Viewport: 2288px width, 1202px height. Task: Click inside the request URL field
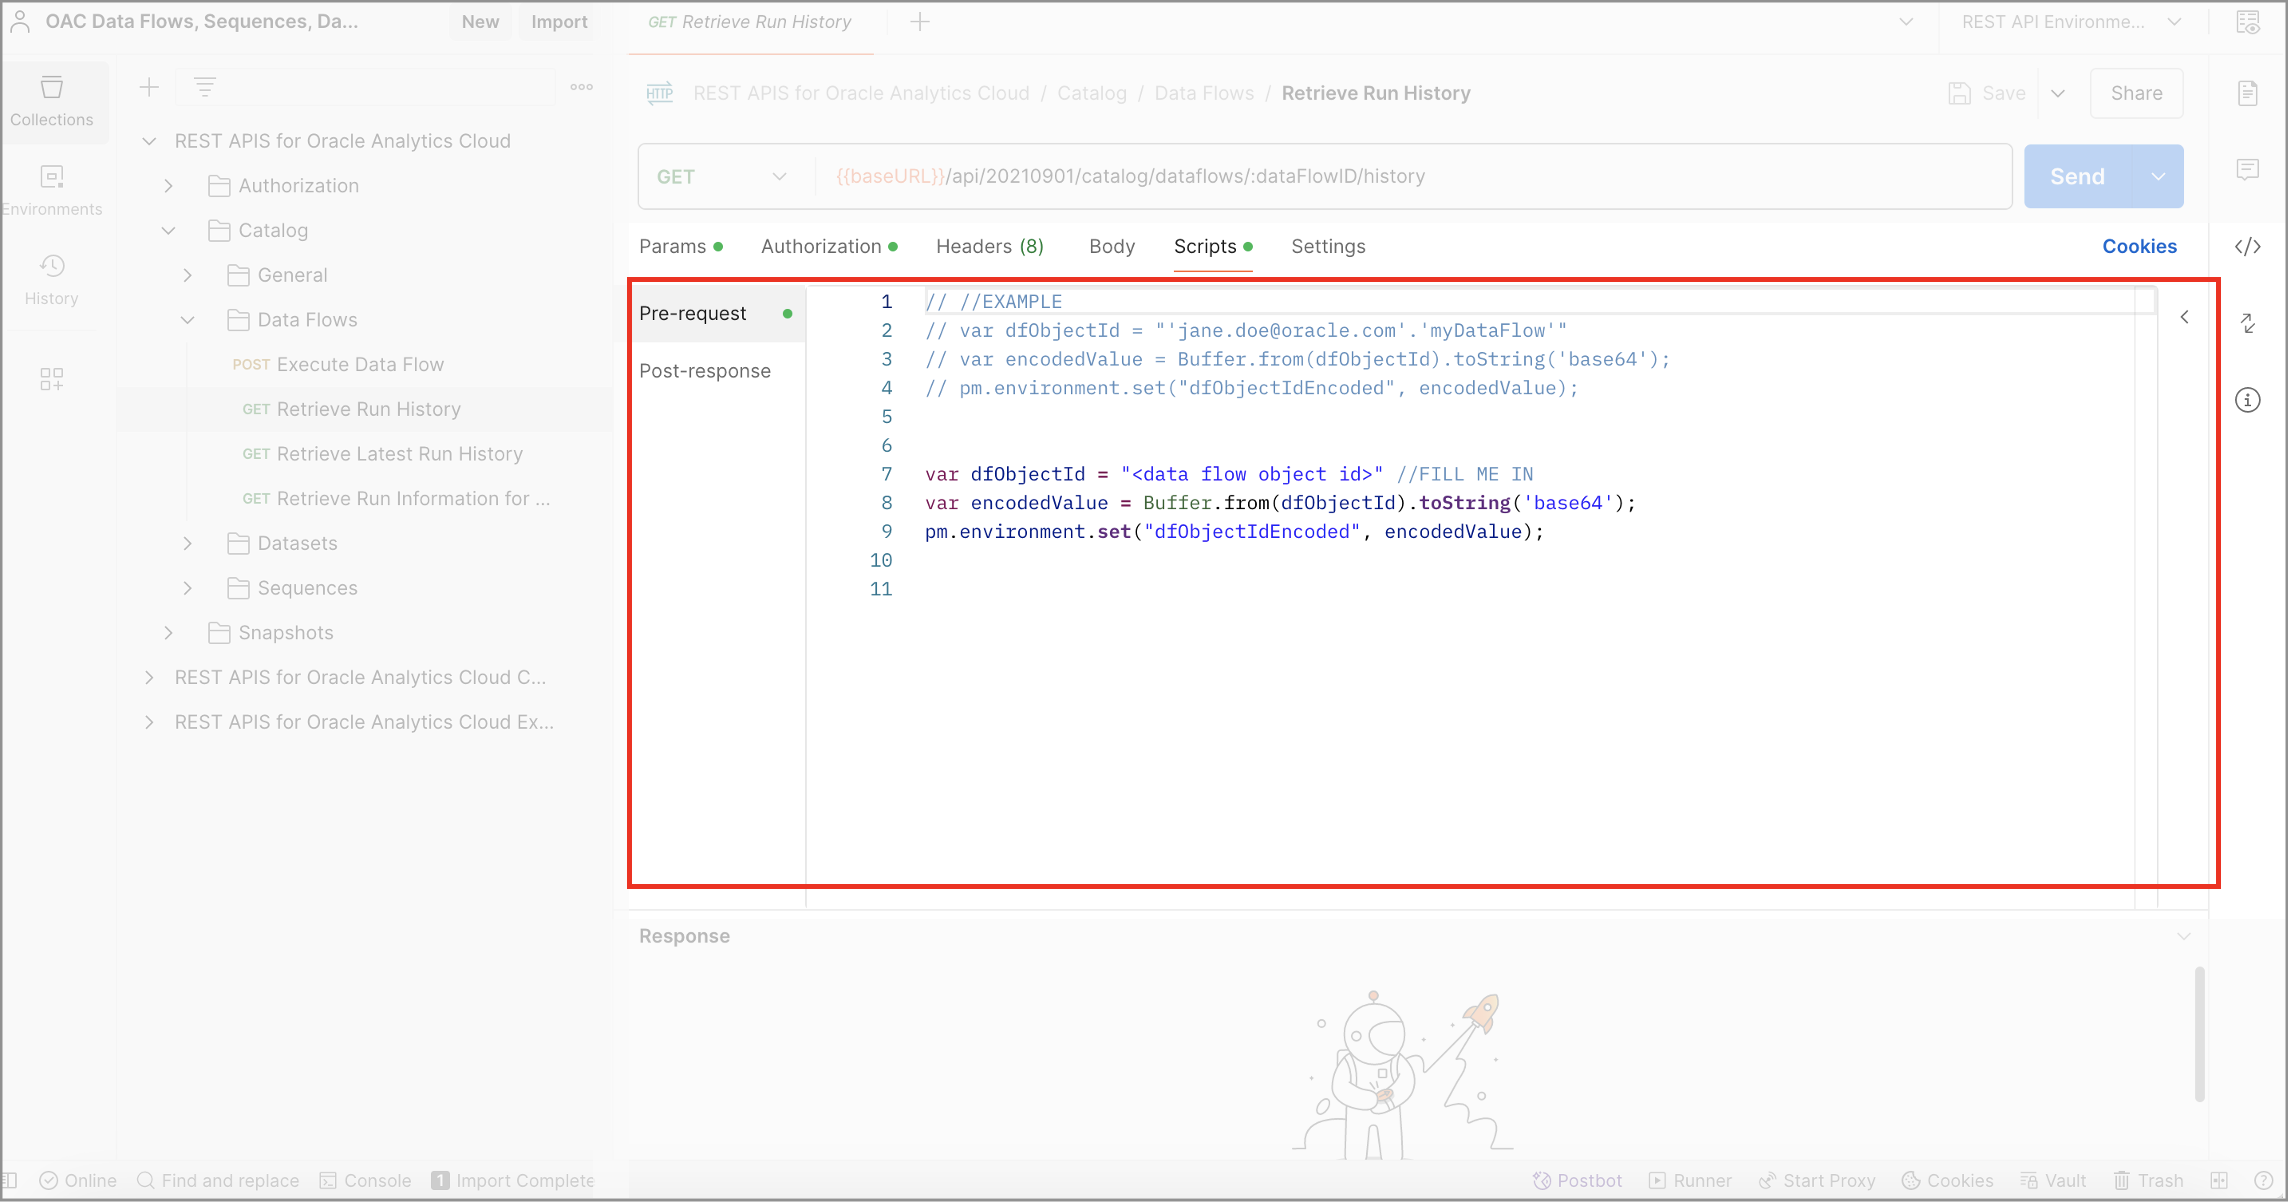[x=1300, y=176]
